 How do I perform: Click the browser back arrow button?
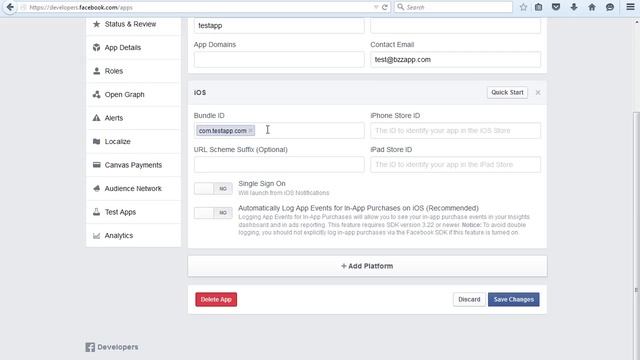click(10, 7)
